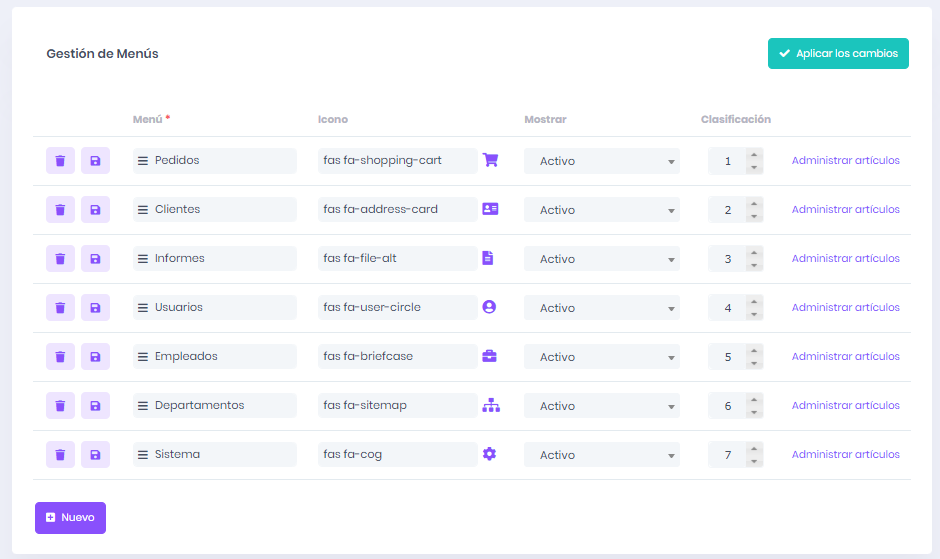Click the sitemap icon next to Departamentos
The width and height of the screenshot is (940, 559).
[x=489, y=405]
